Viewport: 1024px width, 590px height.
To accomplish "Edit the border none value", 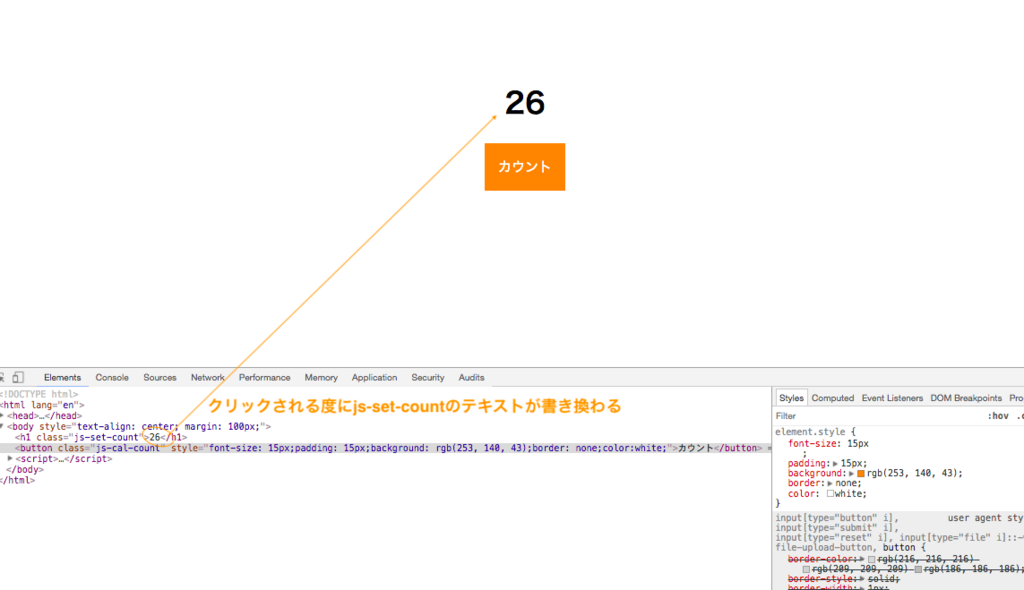I will pos(846,483).
